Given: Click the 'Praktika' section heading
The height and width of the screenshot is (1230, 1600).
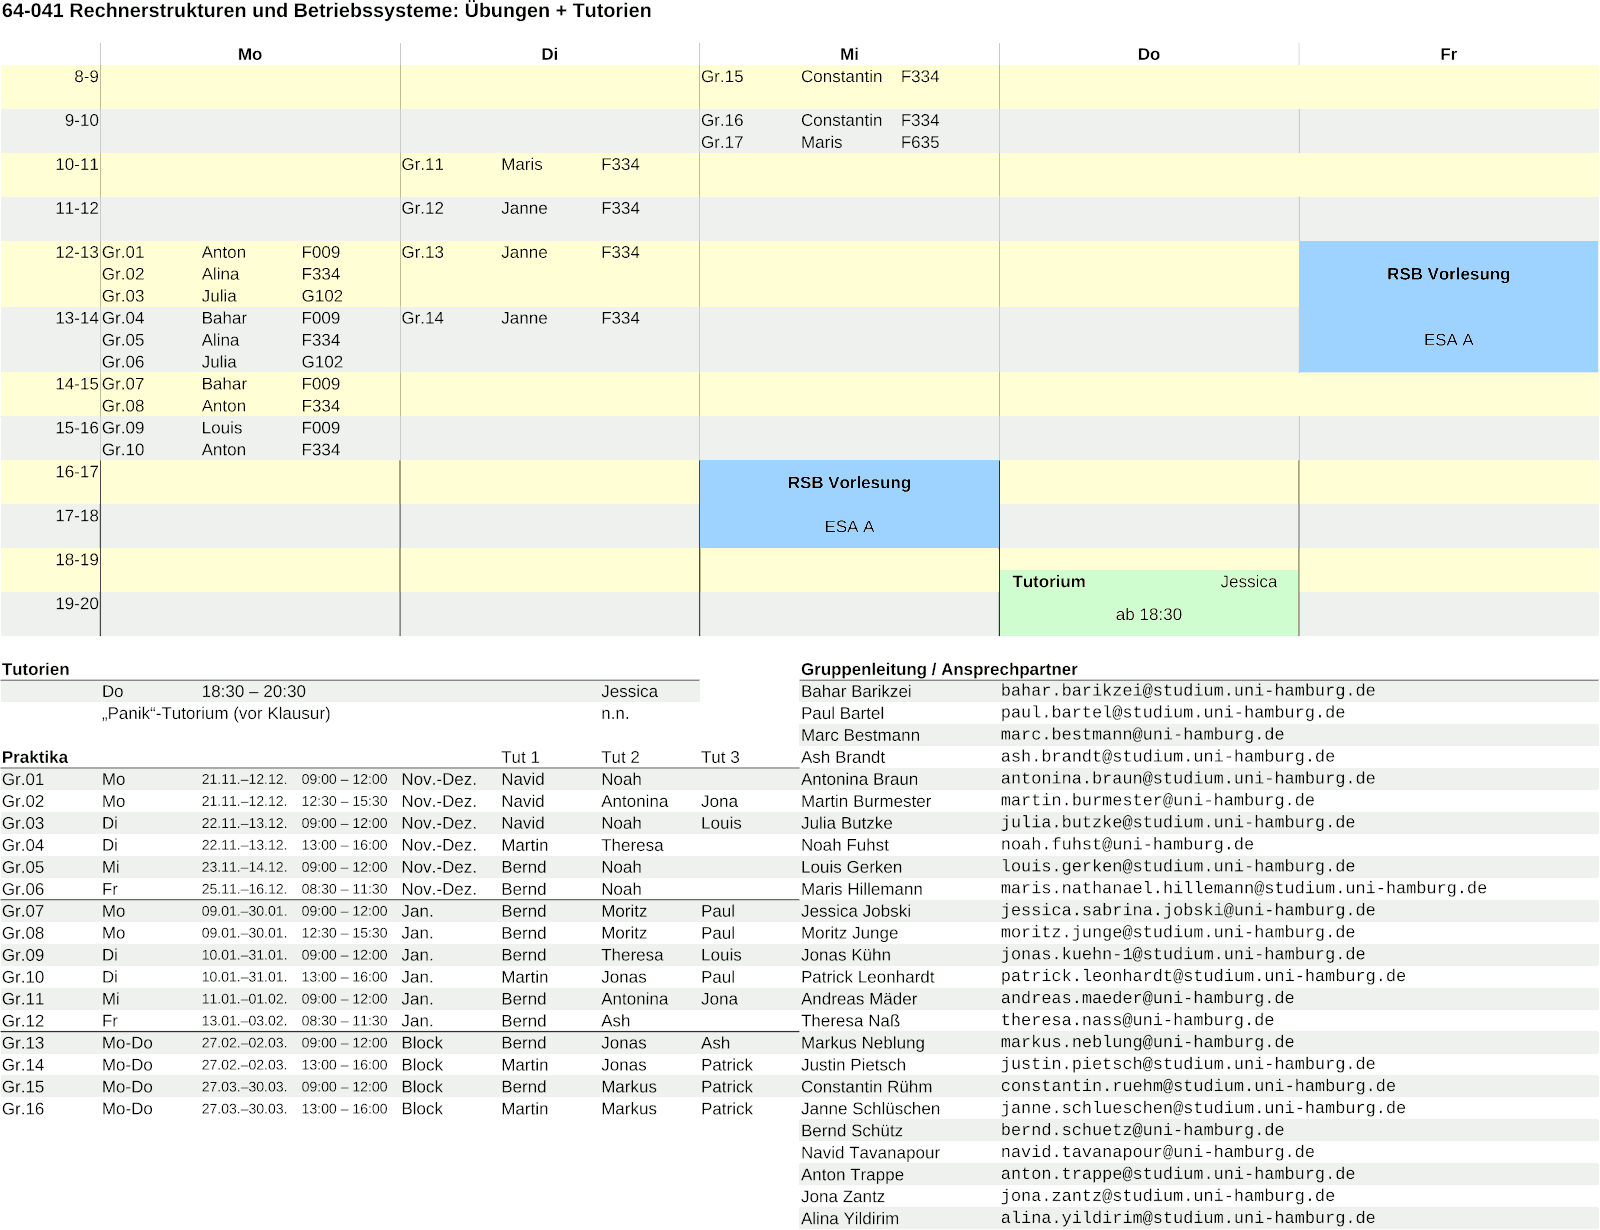Looking at the screenshot, I should click(35, 758).
